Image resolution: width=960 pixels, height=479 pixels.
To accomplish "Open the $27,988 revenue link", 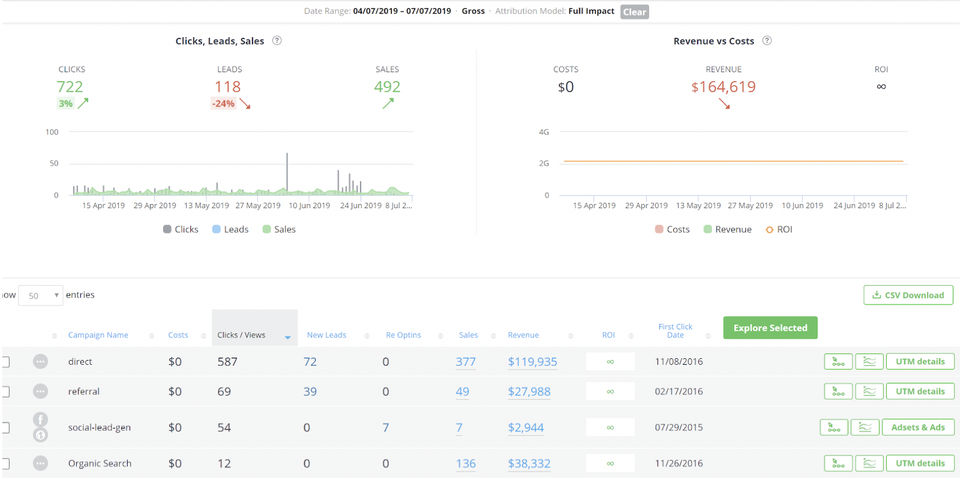I will pyautogui.click(x=529, y=391).
